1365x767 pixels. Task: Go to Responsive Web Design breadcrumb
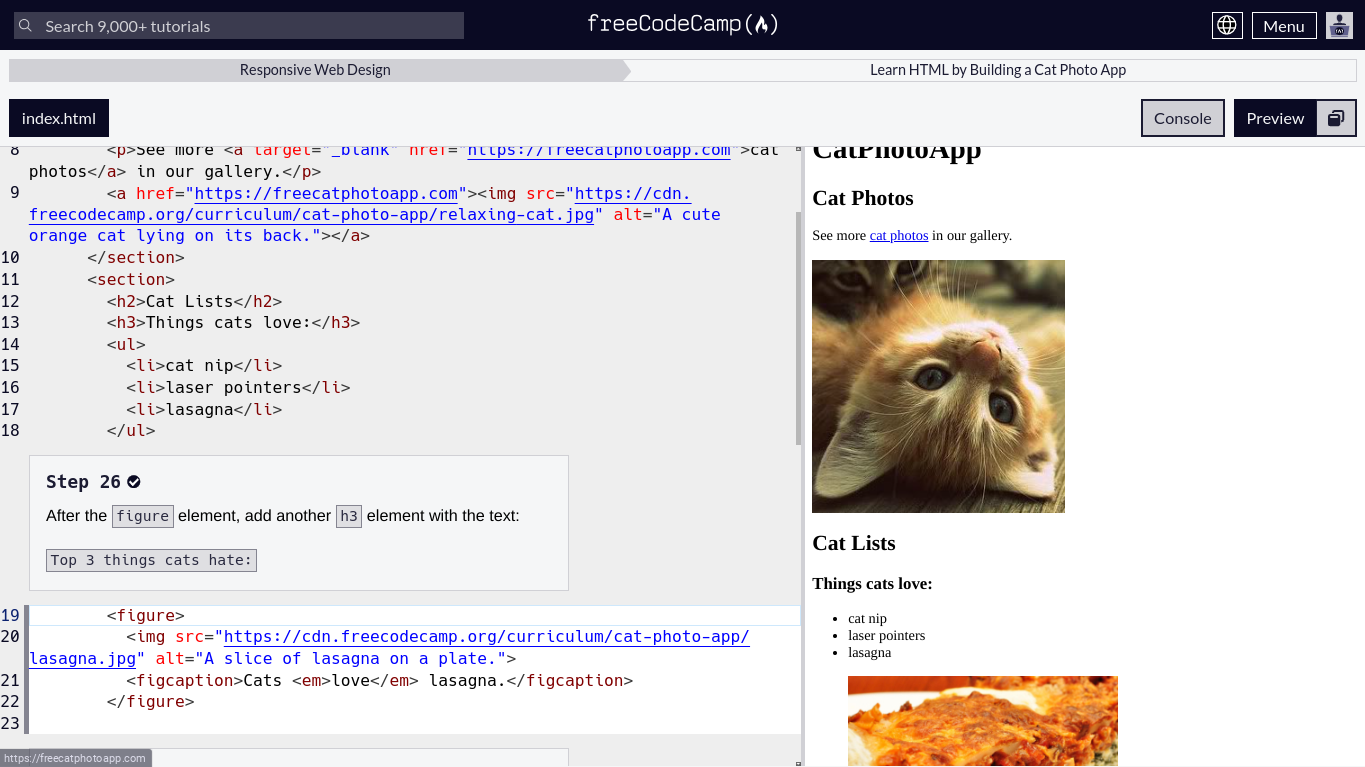(x=315, y=70)
